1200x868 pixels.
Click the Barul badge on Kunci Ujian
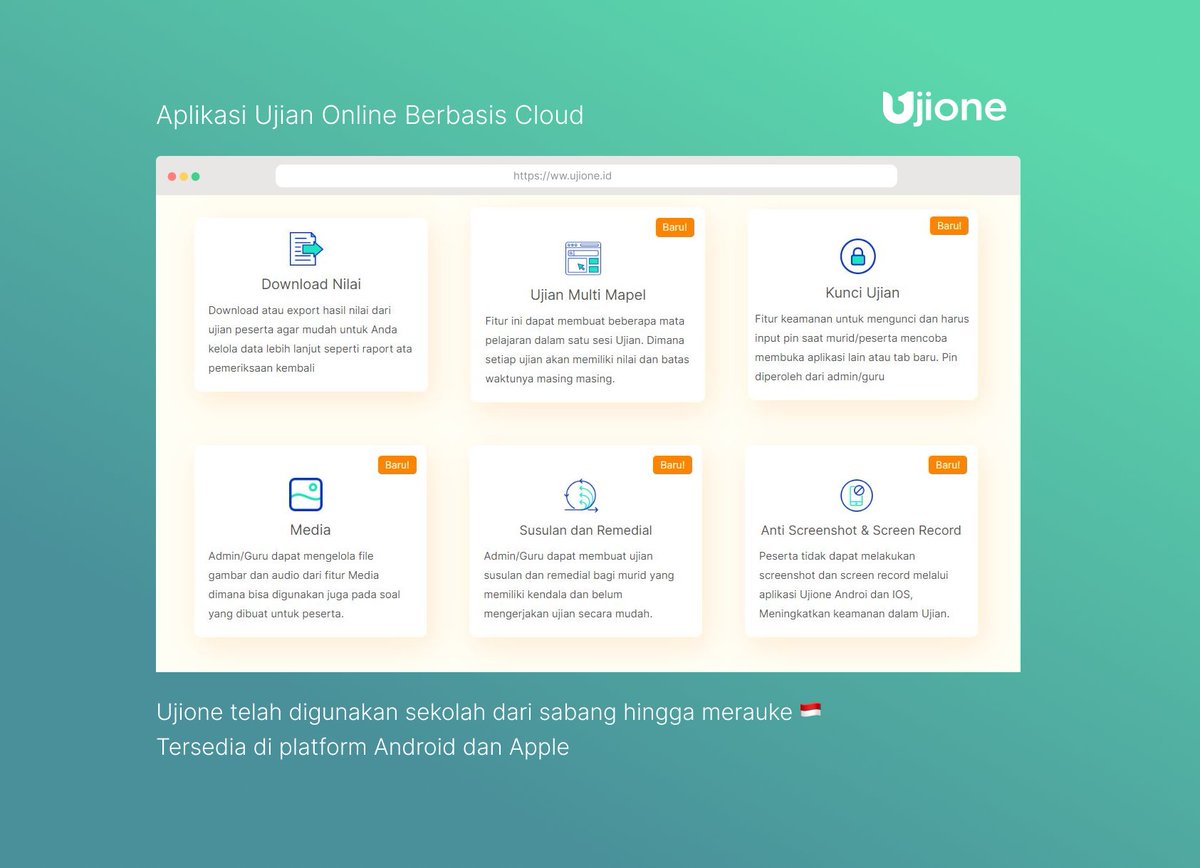point(948,226)
